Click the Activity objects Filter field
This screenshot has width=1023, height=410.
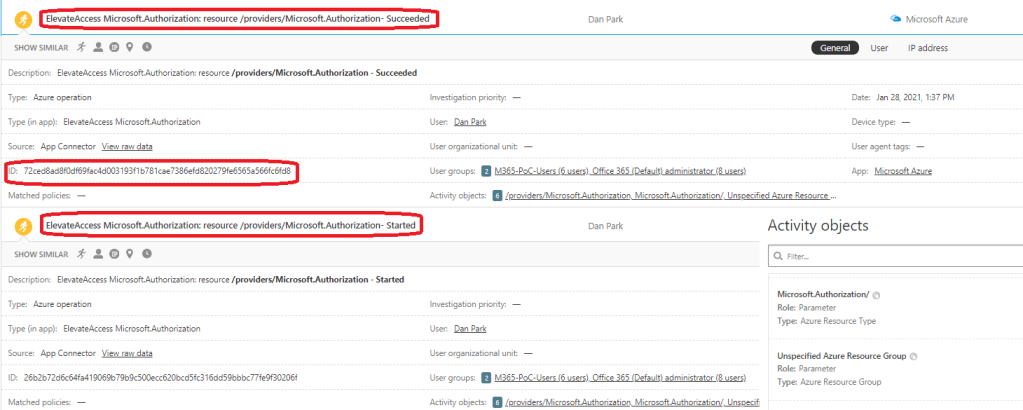click(895, 257)
